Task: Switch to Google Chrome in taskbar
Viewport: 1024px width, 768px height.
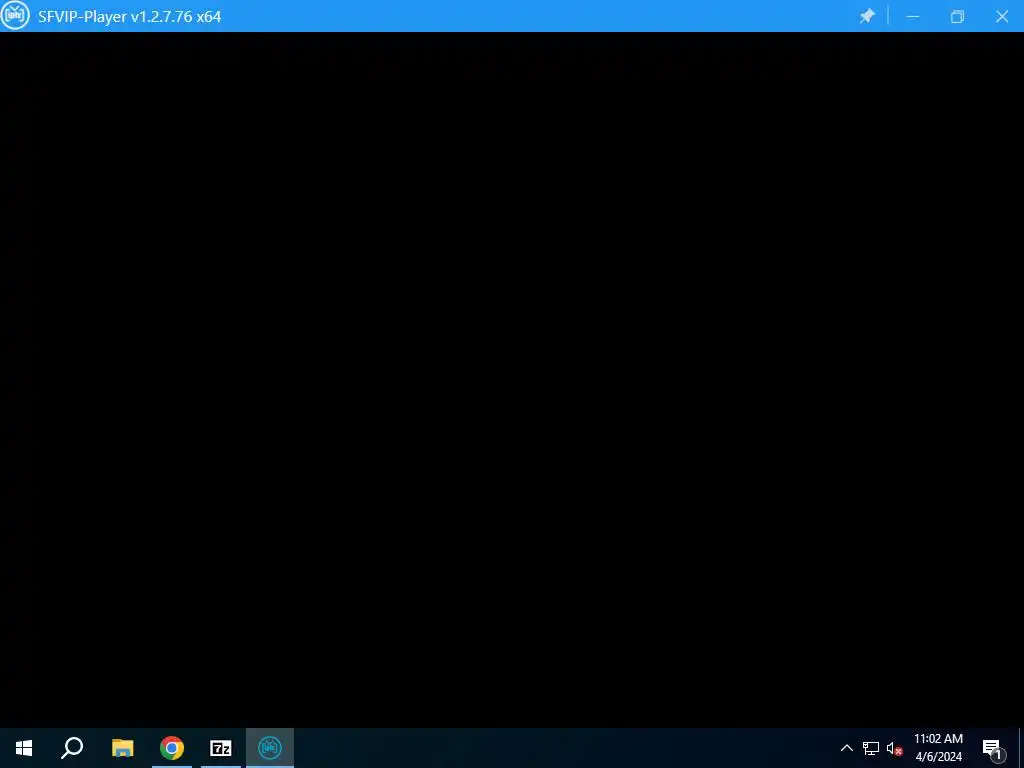Action: [172, 748]
